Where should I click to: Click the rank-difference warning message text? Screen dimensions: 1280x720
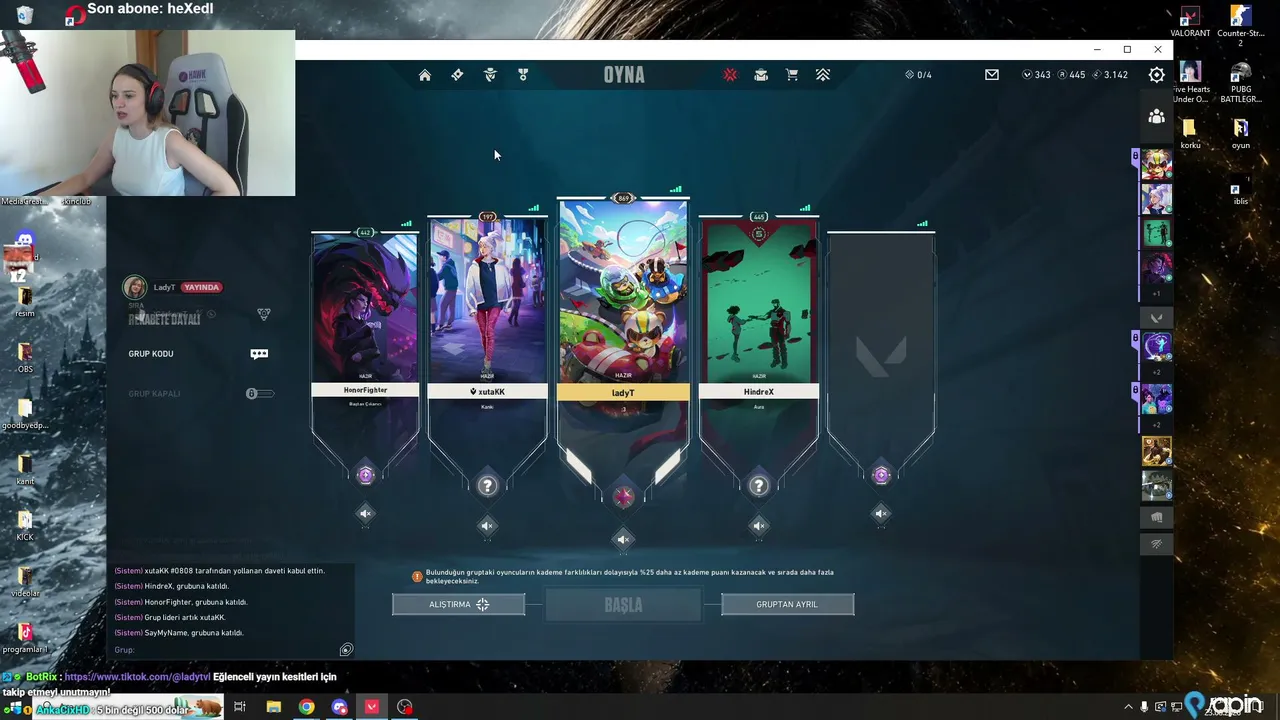click(x=630, y=577)
